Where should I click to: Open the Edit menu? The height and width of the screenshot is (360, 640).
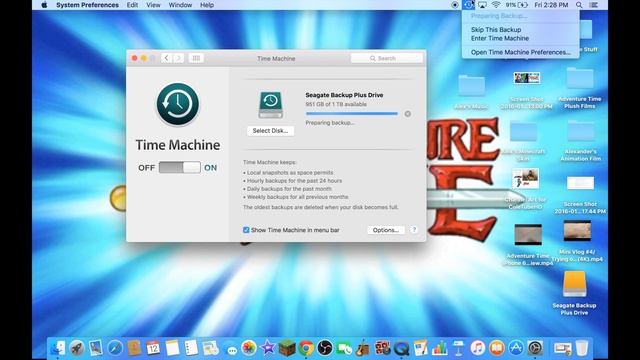coord(132,5)
